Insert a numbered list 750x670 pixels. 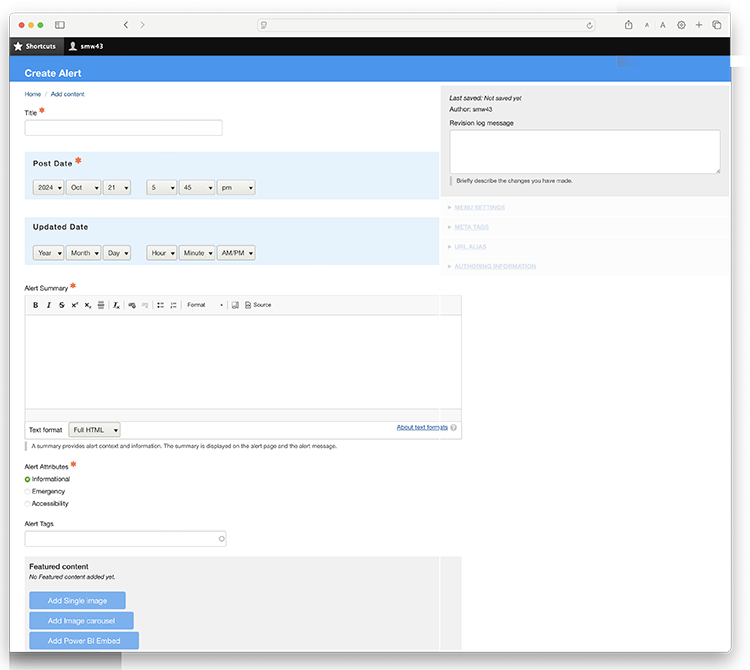click(x=174, y=305)
